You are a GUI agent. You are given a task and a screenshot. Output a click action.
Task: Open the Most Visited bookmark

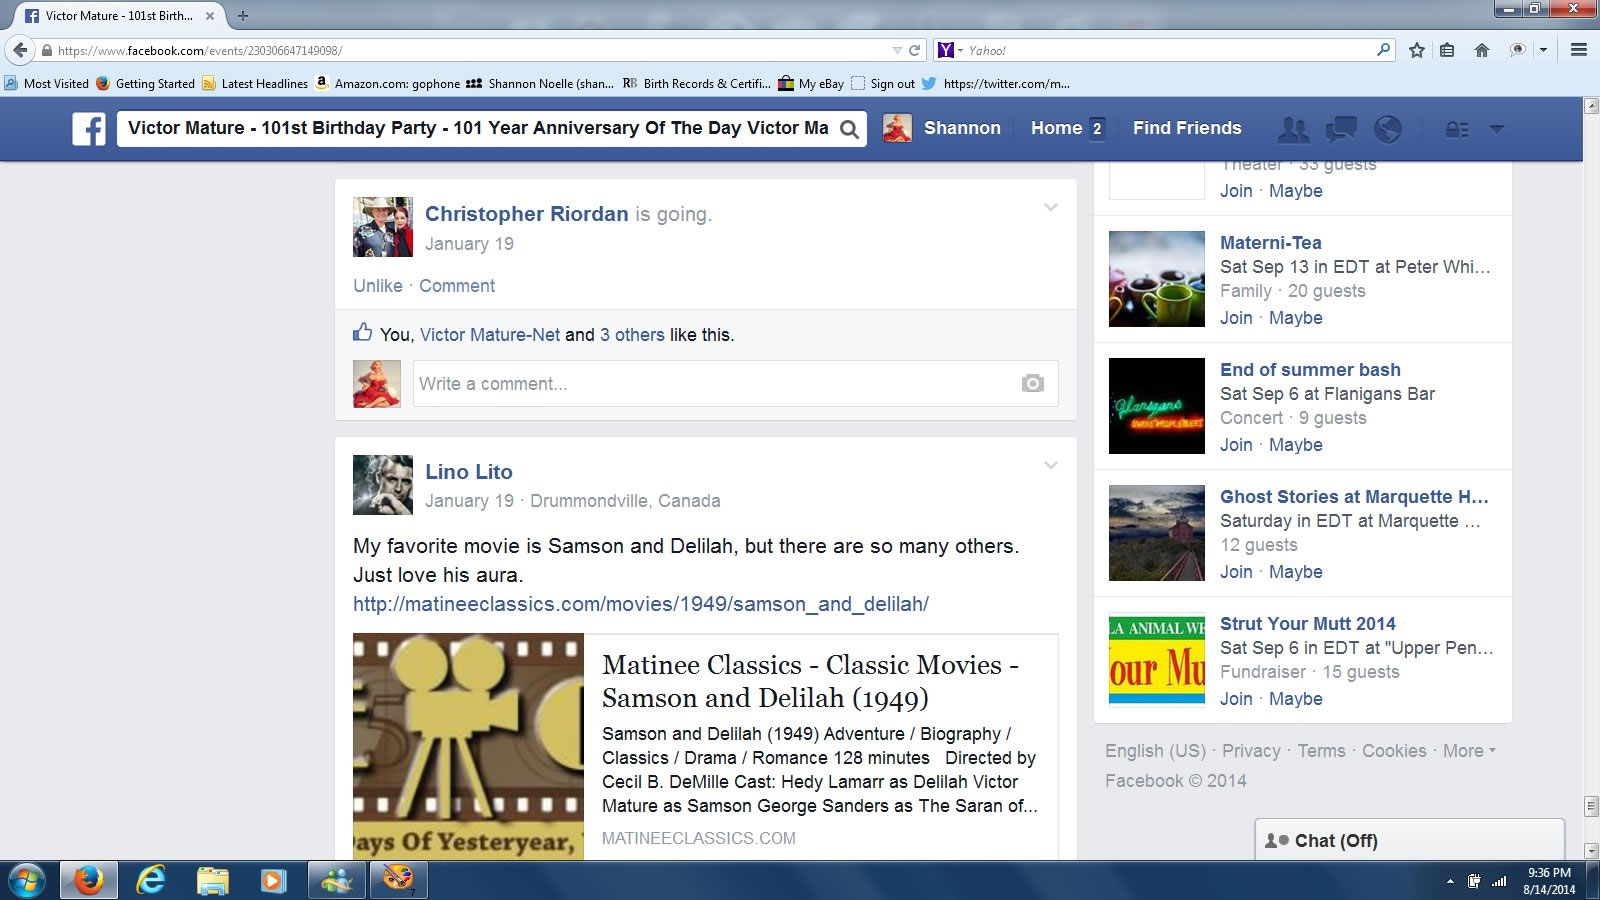[47, 84]
